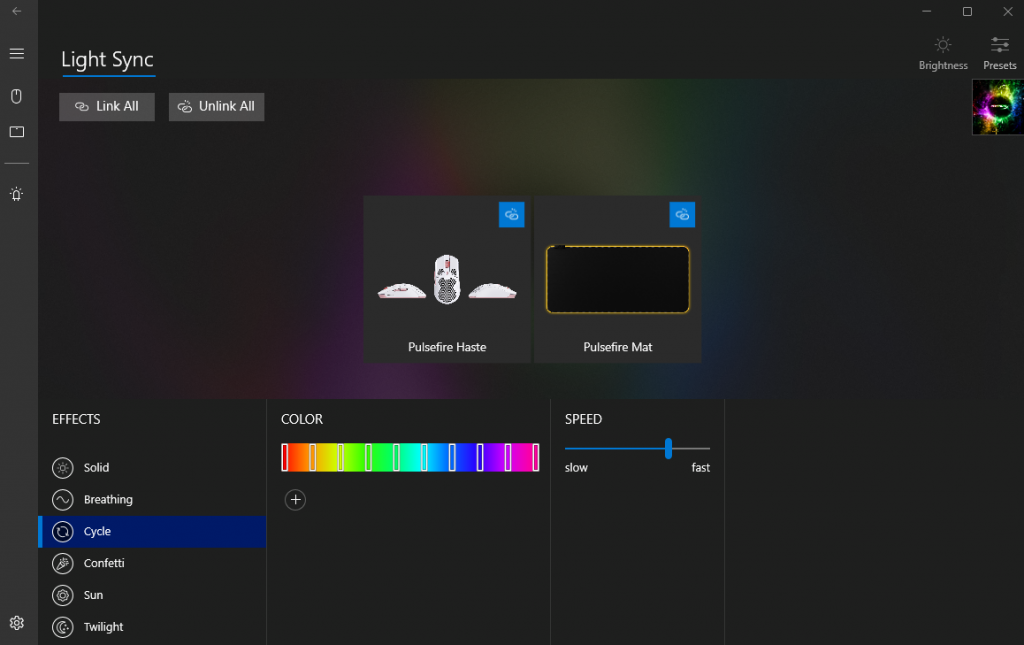This screenshot has width=1024, height=645.
Task: Select the red color stop on gradient bar
Action: [x=285, y=457]
